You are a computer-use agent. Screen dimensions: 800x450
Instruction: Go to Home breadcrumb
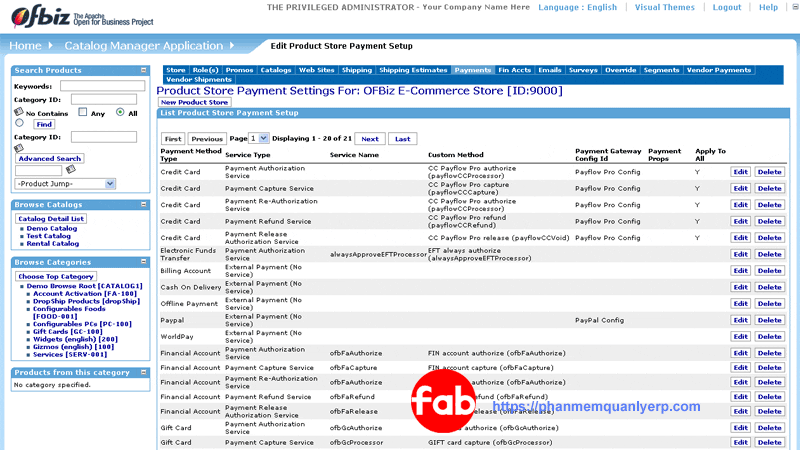click(x=25, y=45)
